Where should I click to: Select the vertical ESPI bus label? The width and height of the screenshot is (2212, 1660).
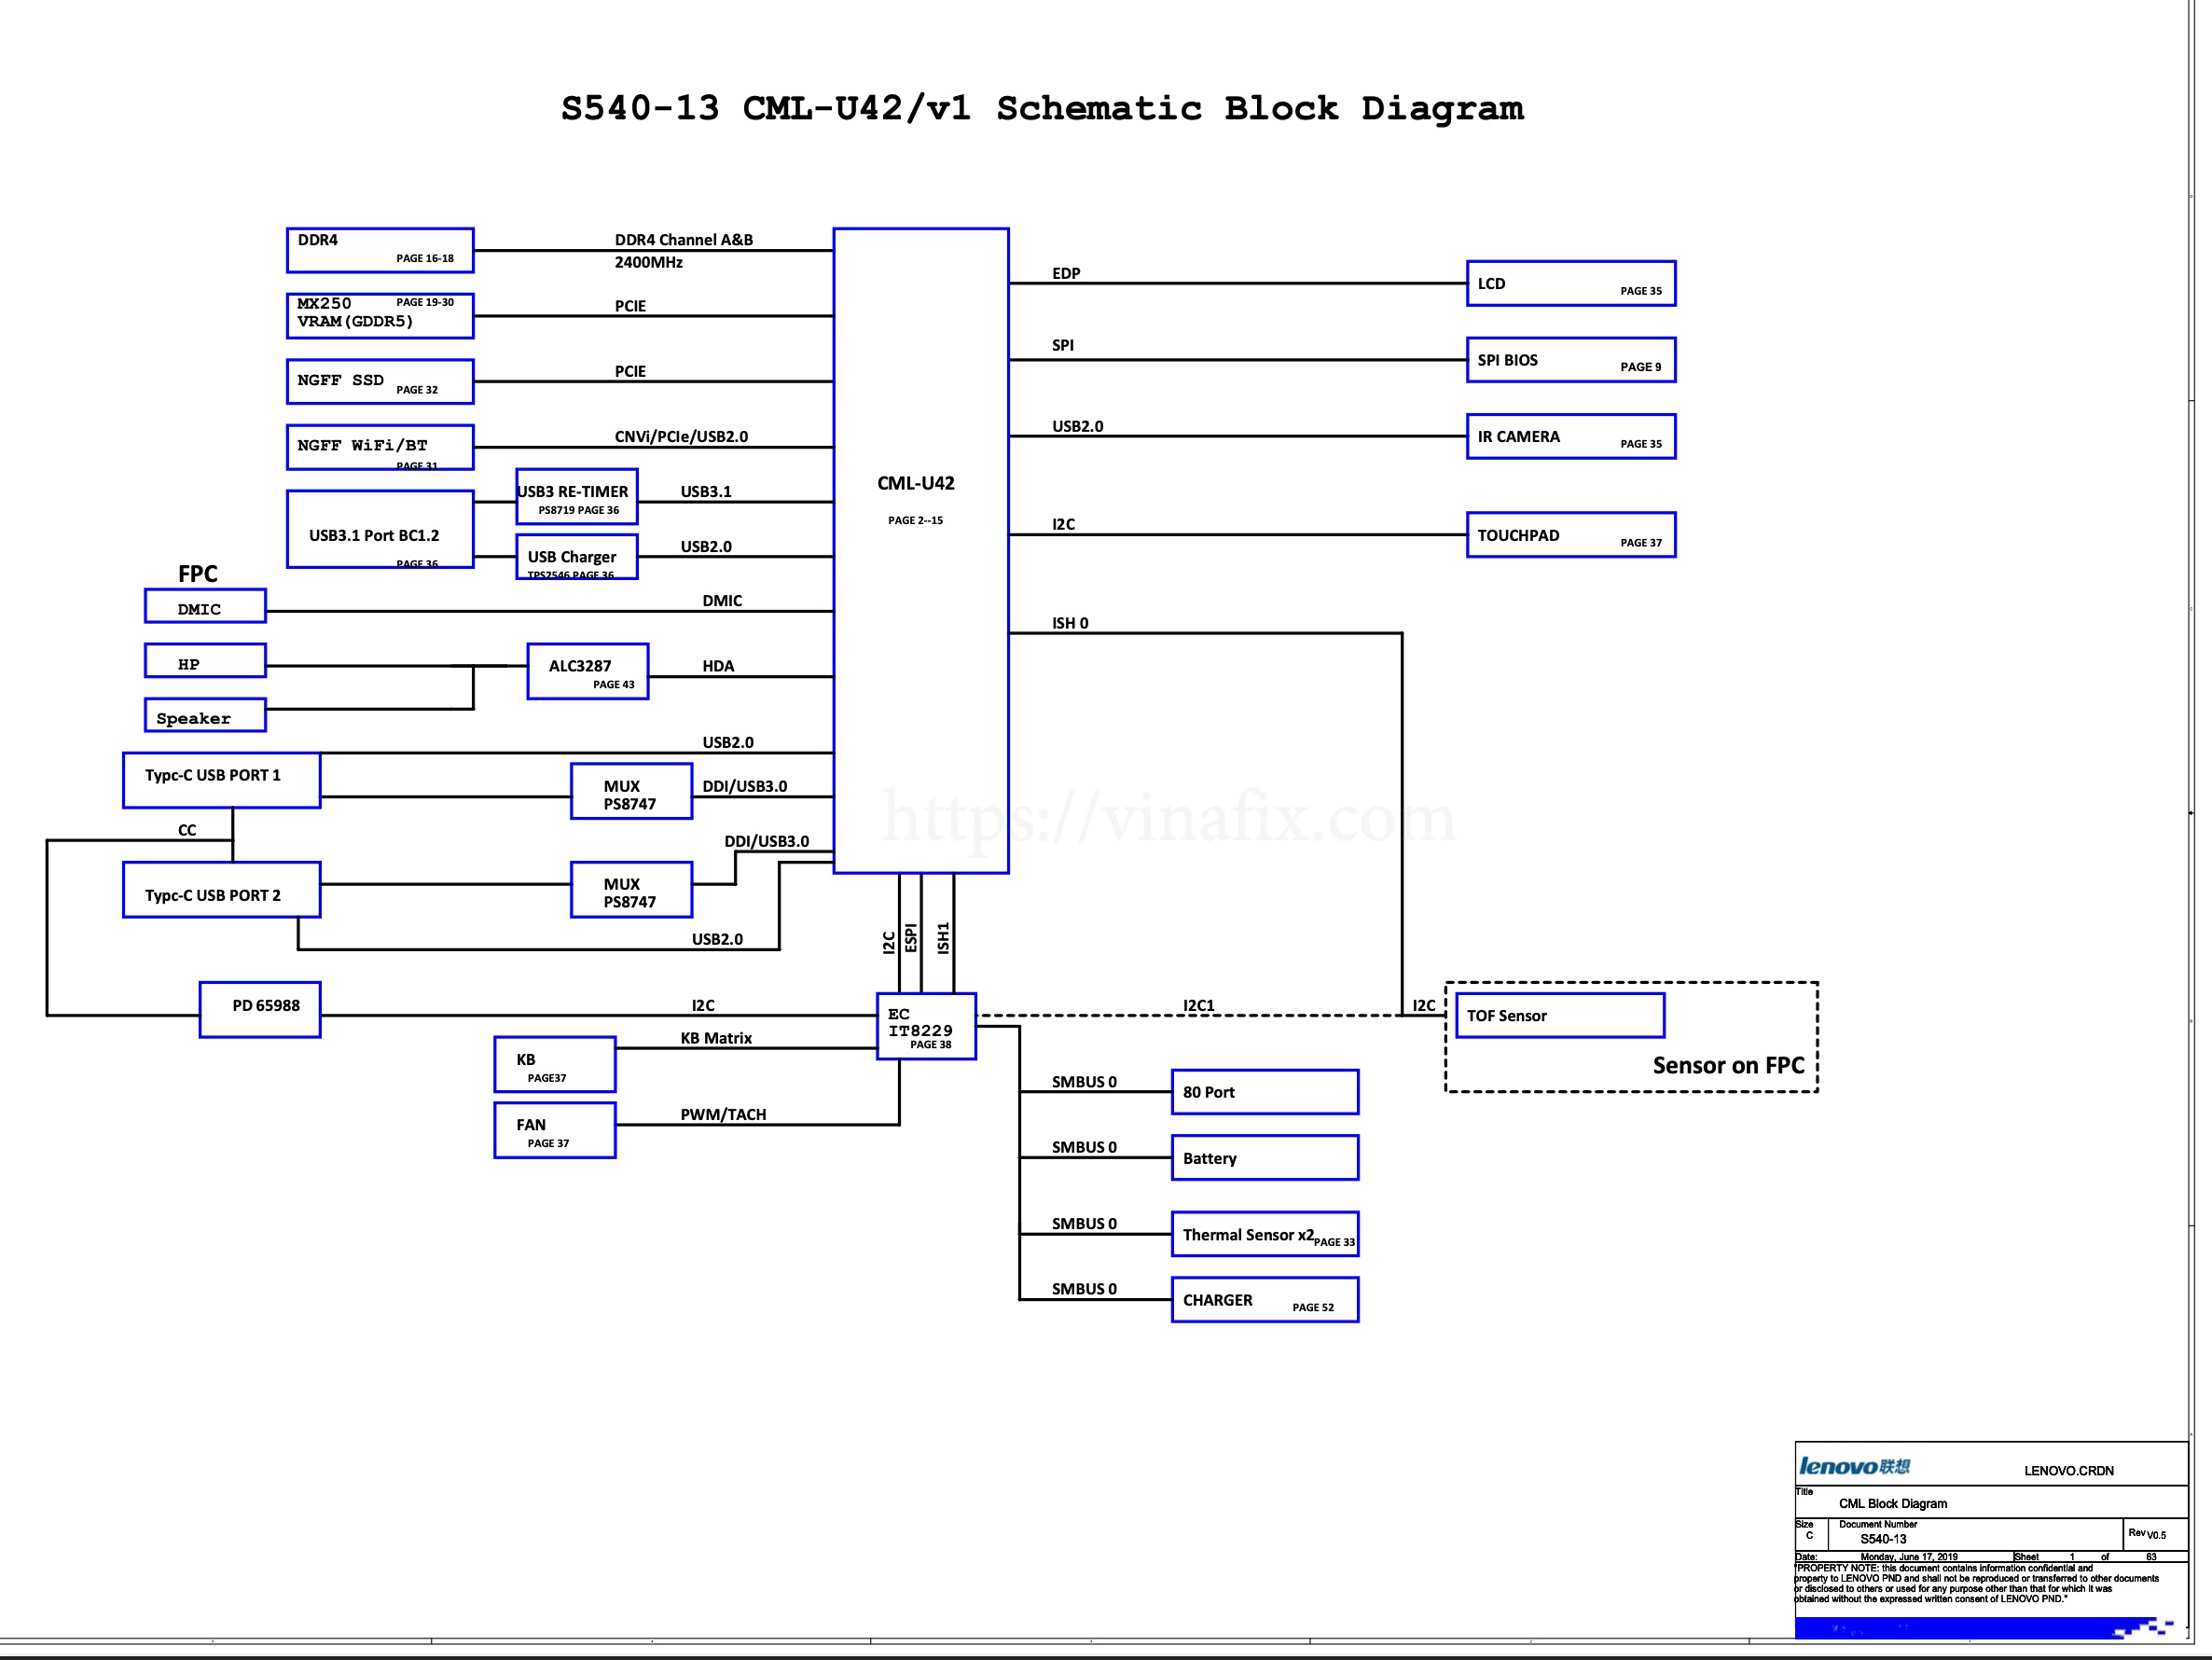coord(910,937)
